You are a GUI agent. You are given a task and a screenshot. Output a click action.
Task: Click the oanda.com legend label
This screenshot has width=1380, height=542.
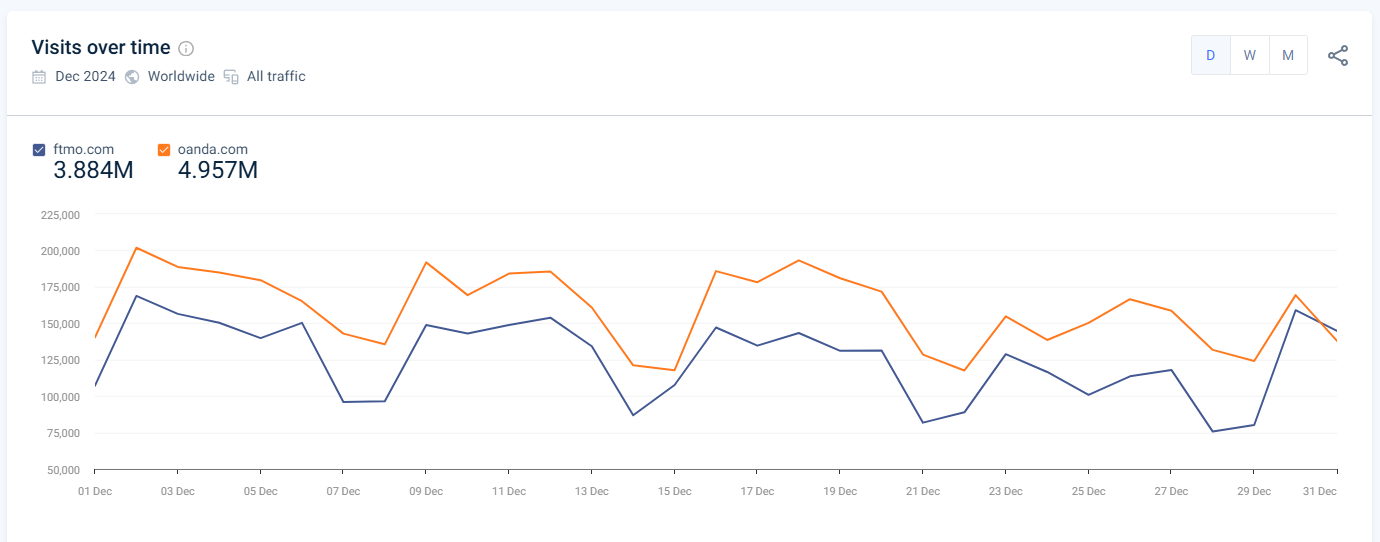pyautogui.click(x=212, y=150)
